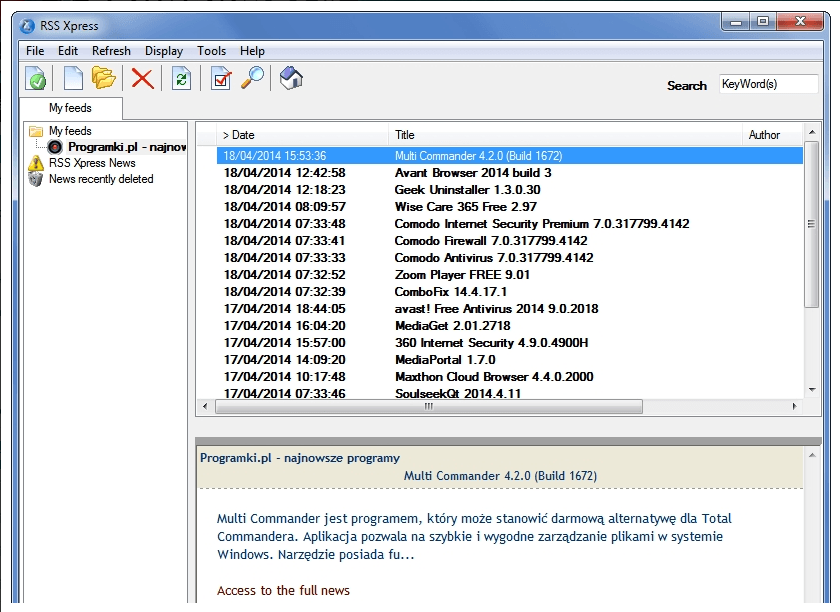Click the home toolbar icon

tap(291, 78)
